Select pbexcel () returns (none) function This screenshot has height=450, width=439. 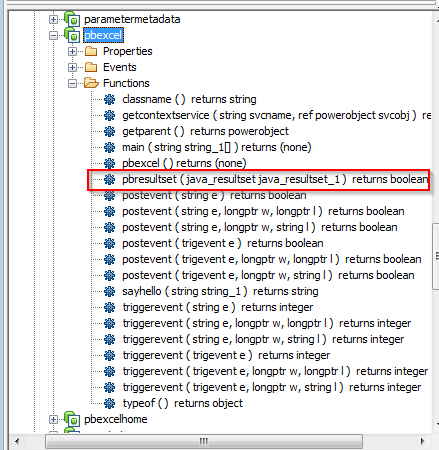(184, 163)
